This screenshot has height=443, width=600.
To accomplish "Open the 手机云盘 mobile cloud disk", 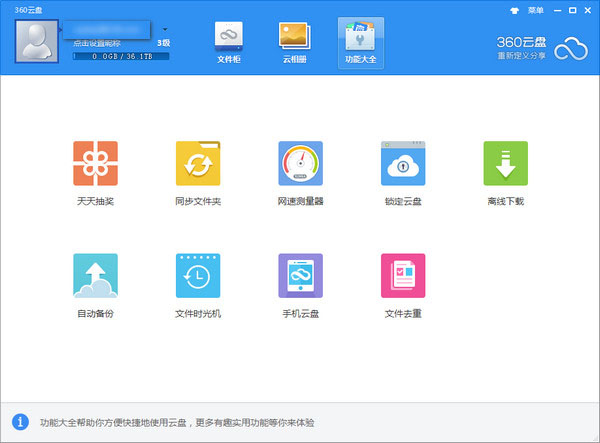I will (300, 276).
